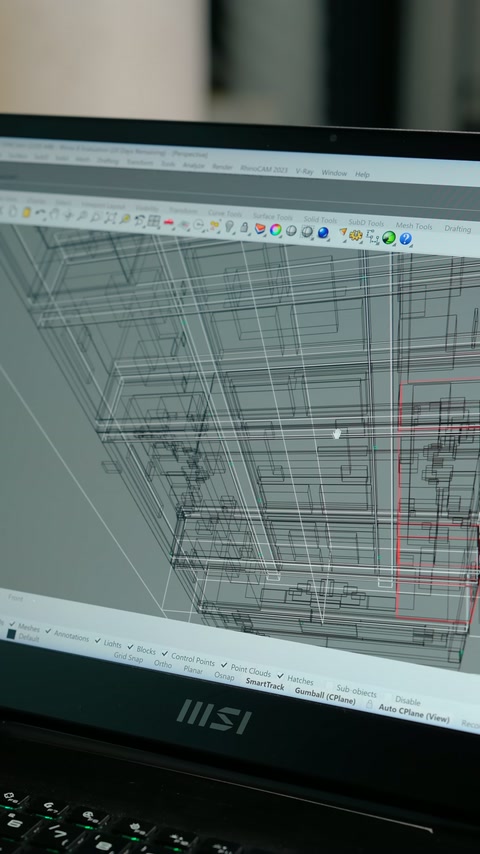Switch to the Front viewport tab

click(x=15, y=598)
